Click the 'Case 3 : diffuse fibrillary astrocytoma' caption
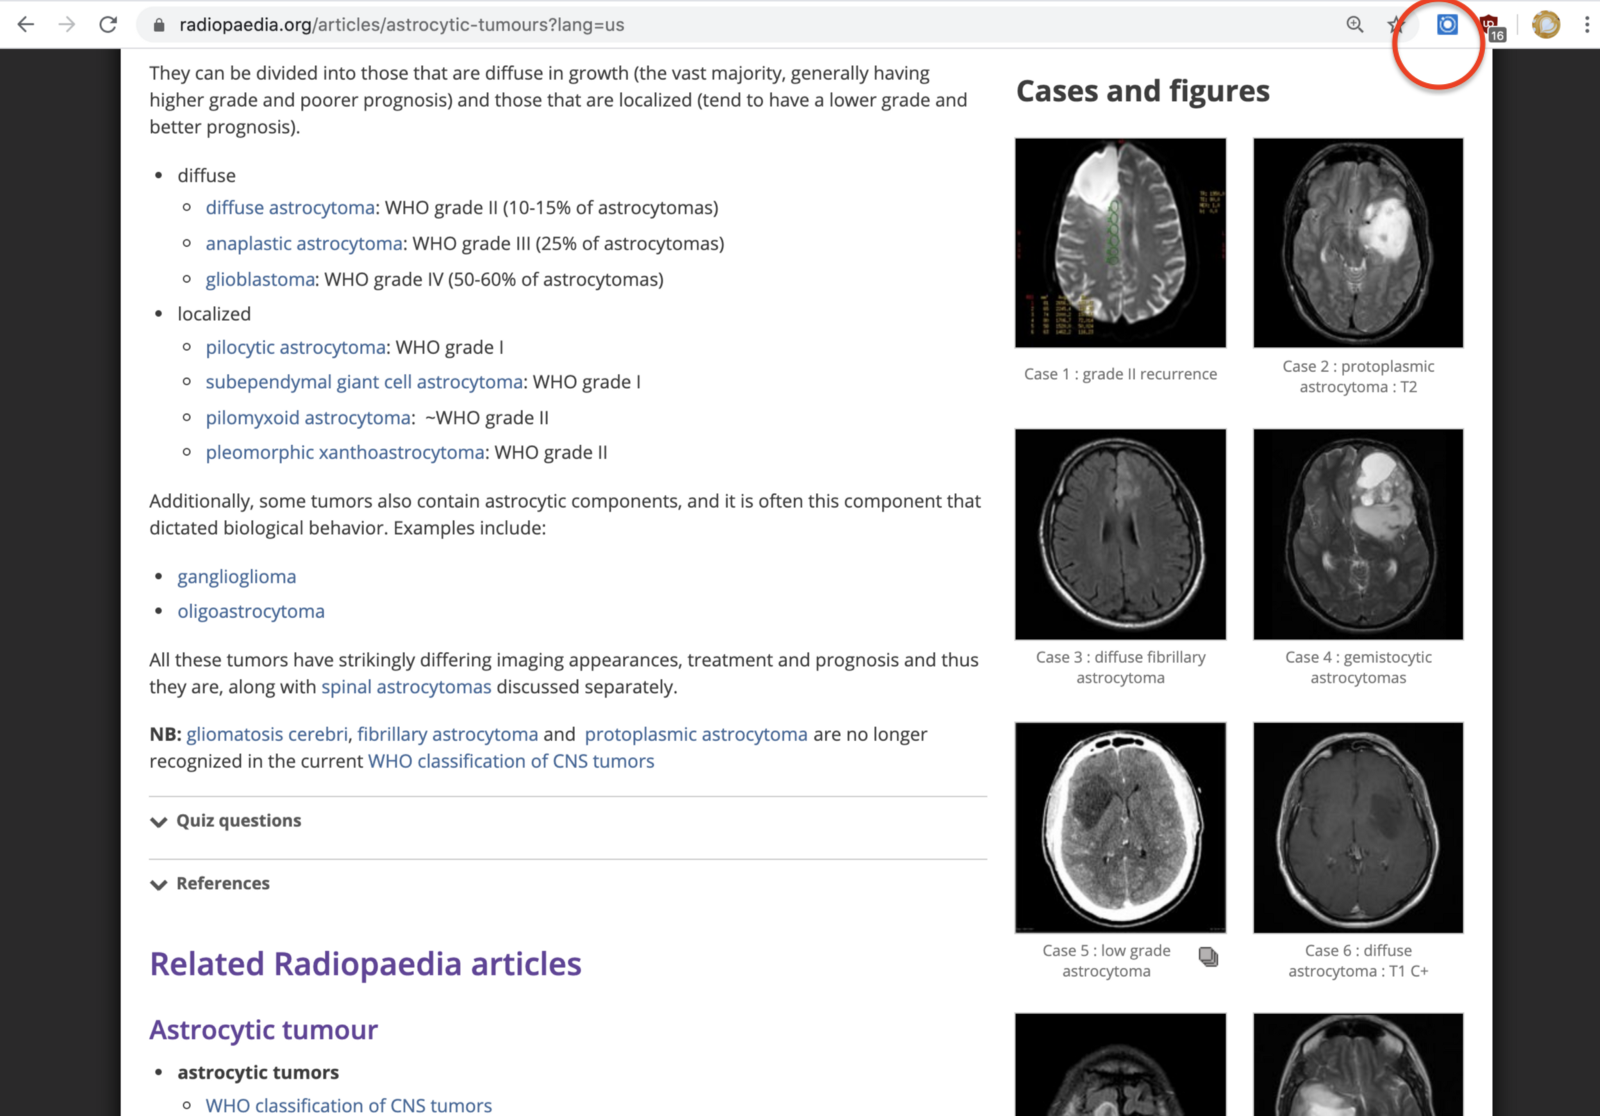The image size is (1600, 1116). tap(1120, 667)
